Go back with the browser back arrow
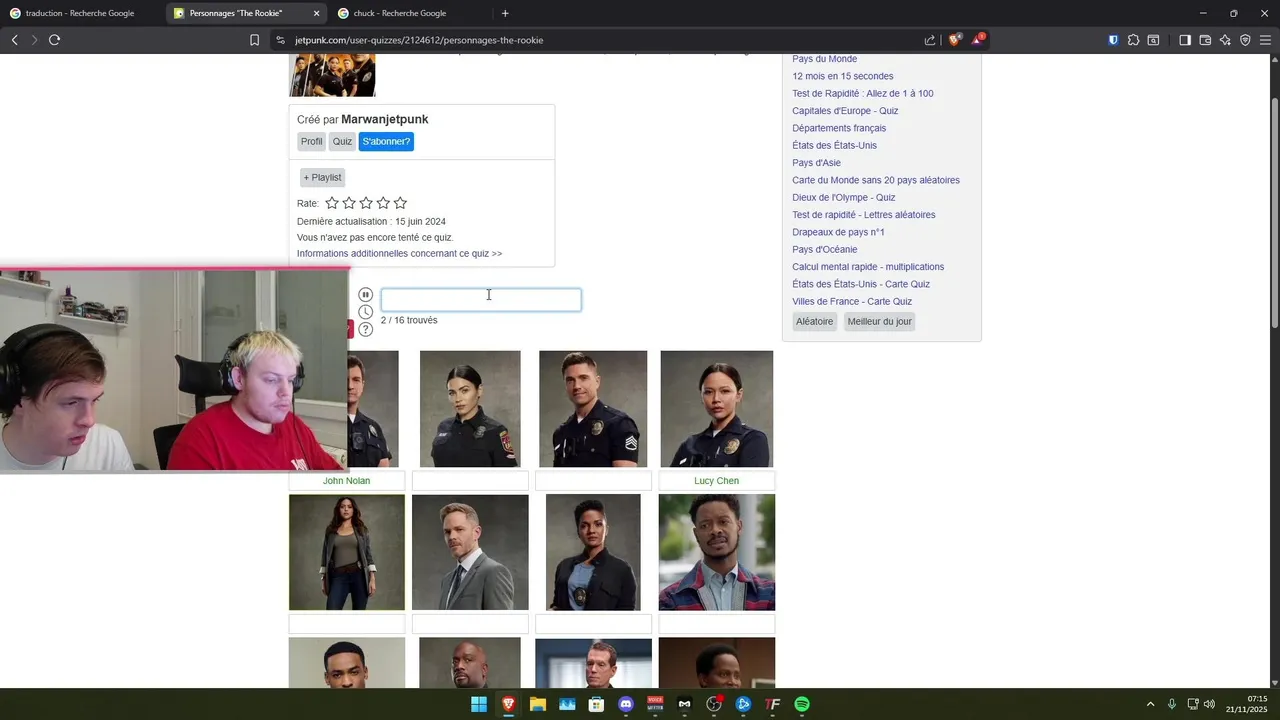The image size is (1280, 720). click(x=14, y=40)
